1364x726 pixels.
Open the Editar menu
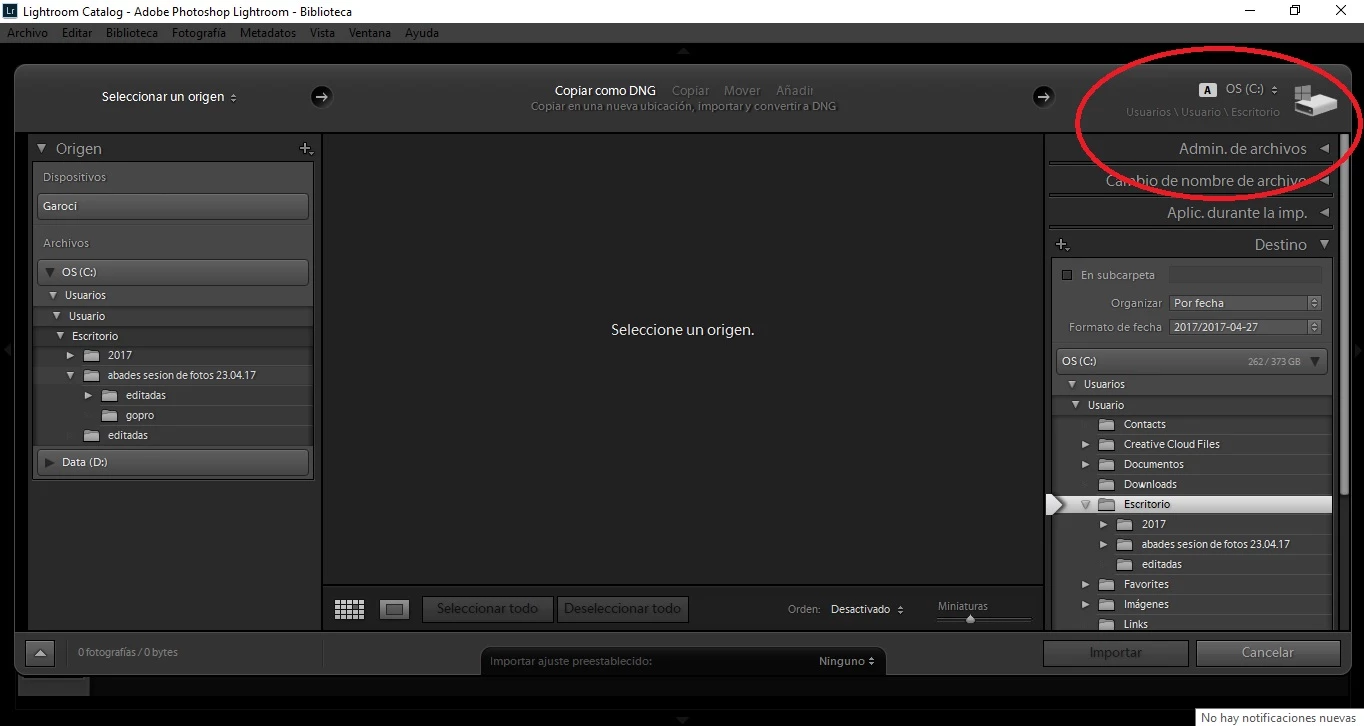tap(77, 33)
